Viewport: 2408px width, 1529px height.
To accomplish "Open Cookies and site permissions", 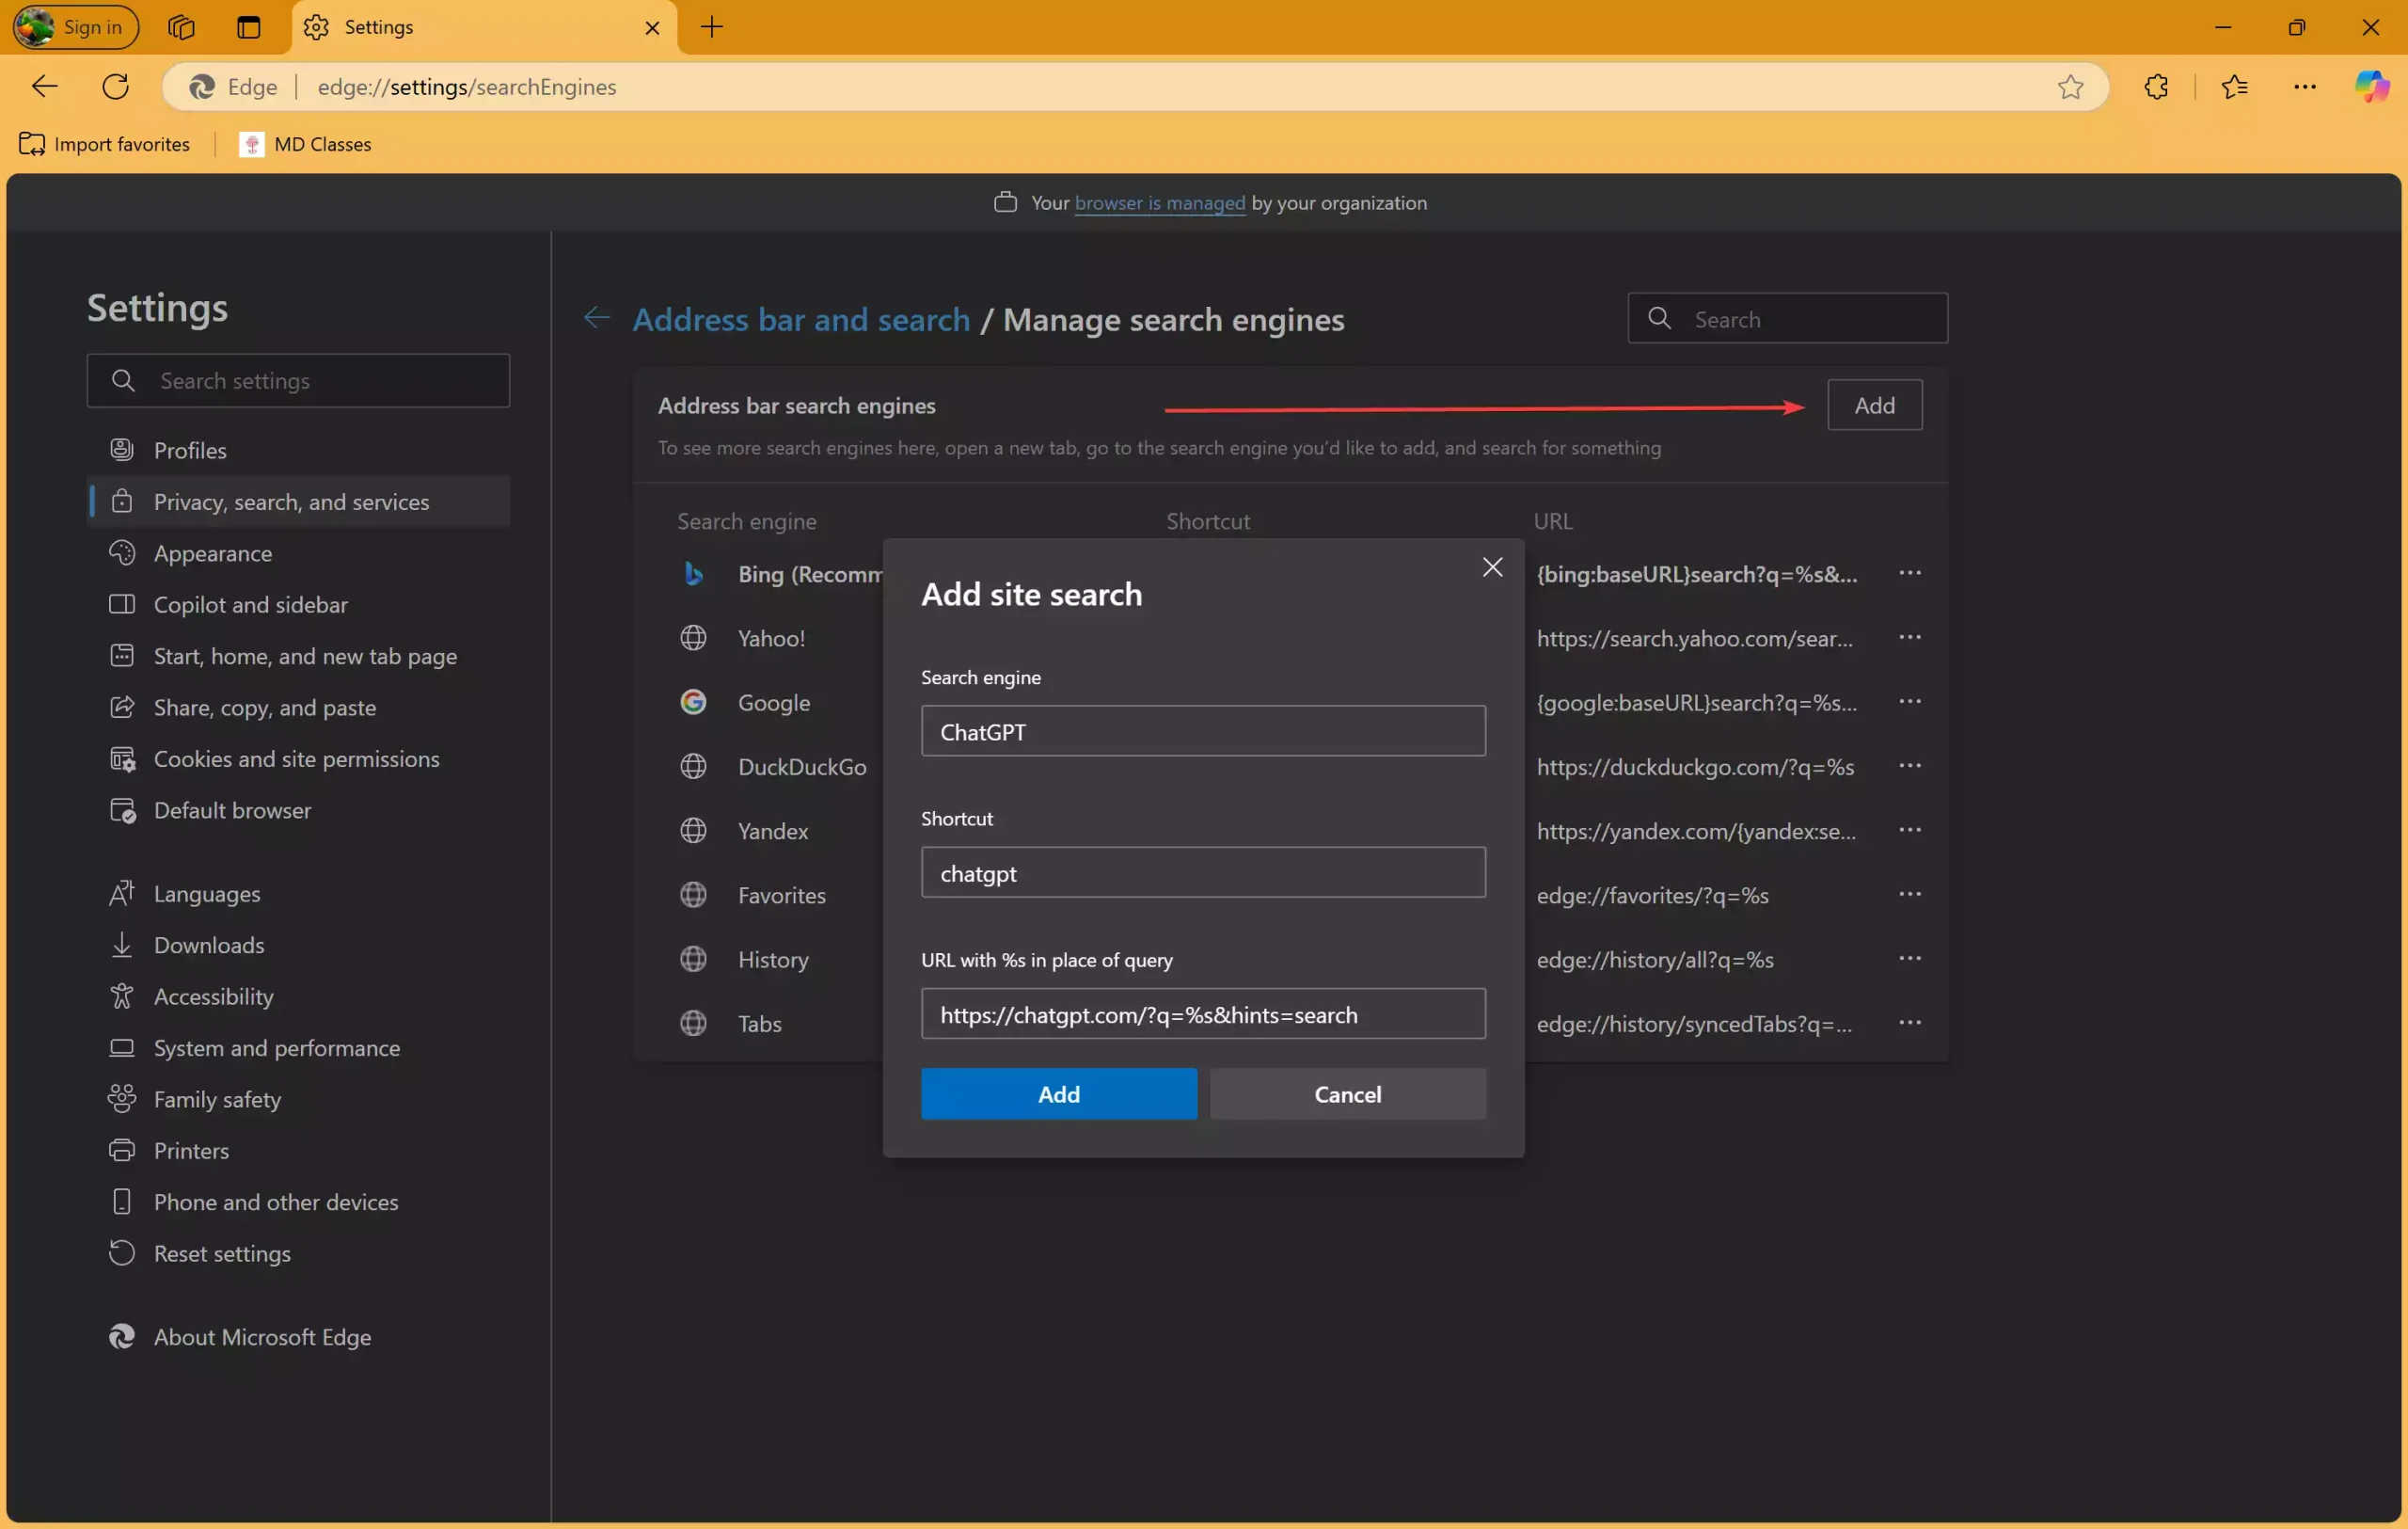I will coord(298,759).
